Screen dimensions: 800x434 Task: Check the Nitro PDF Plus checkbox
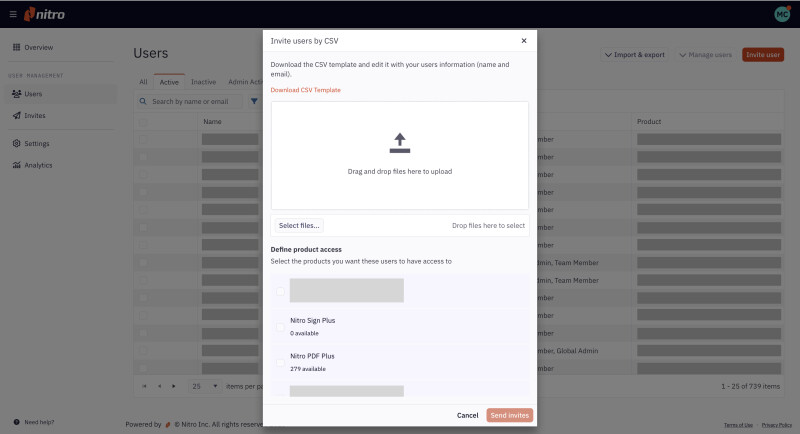coord(280,363)
